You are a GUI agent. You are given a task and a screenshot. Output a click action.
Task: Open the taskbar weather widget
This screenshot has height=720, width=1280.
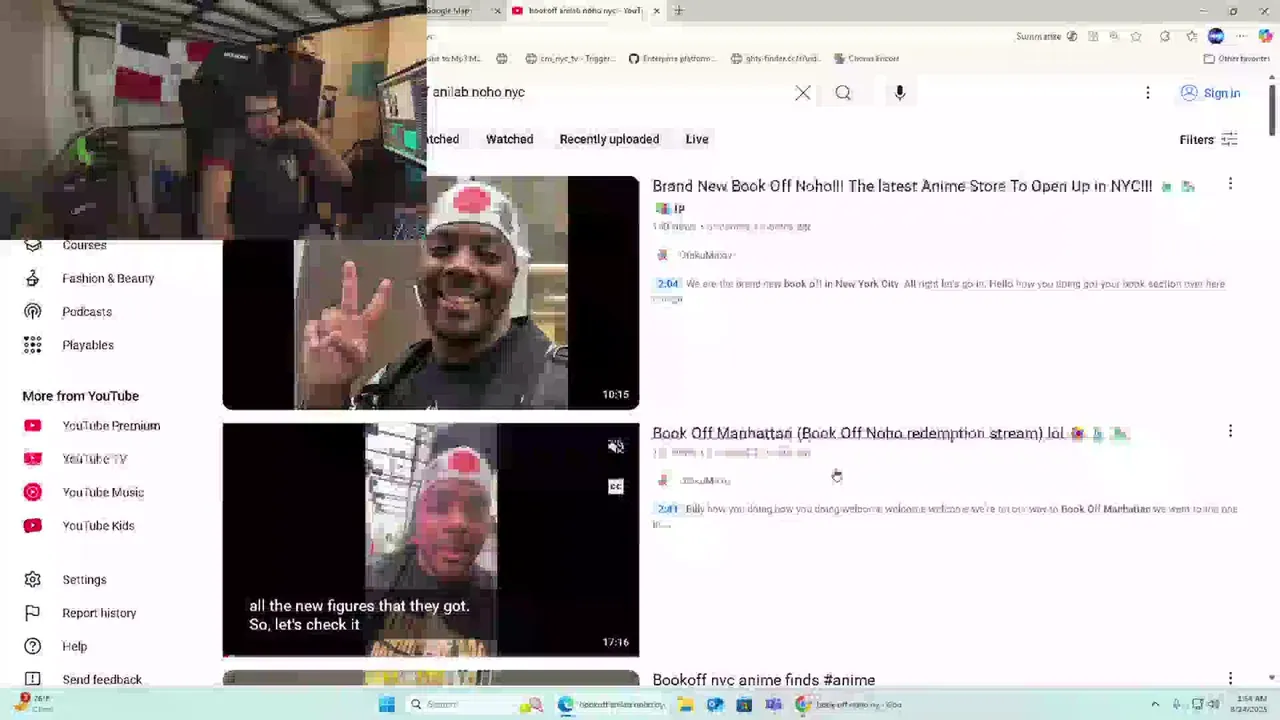click(x=33, y=703)
